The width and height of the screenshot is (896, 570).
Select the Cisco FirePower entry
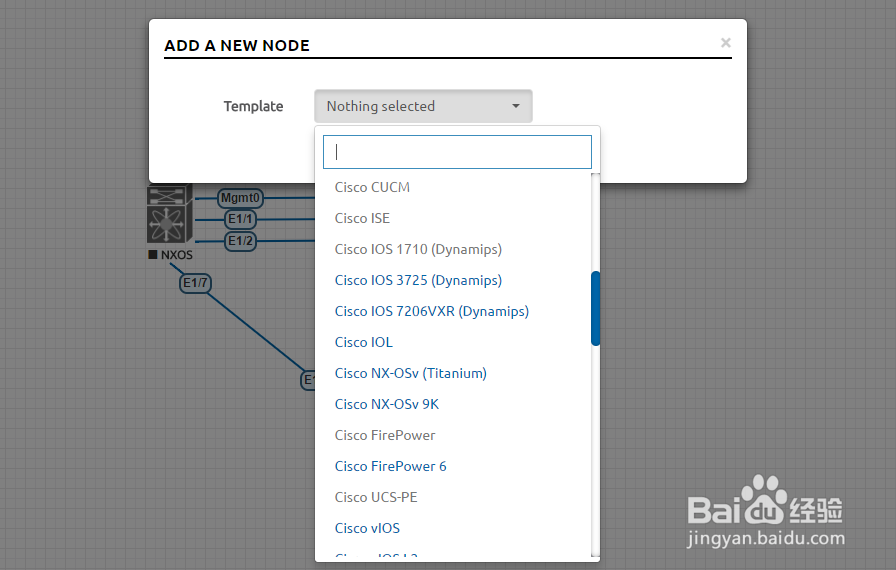385,435
